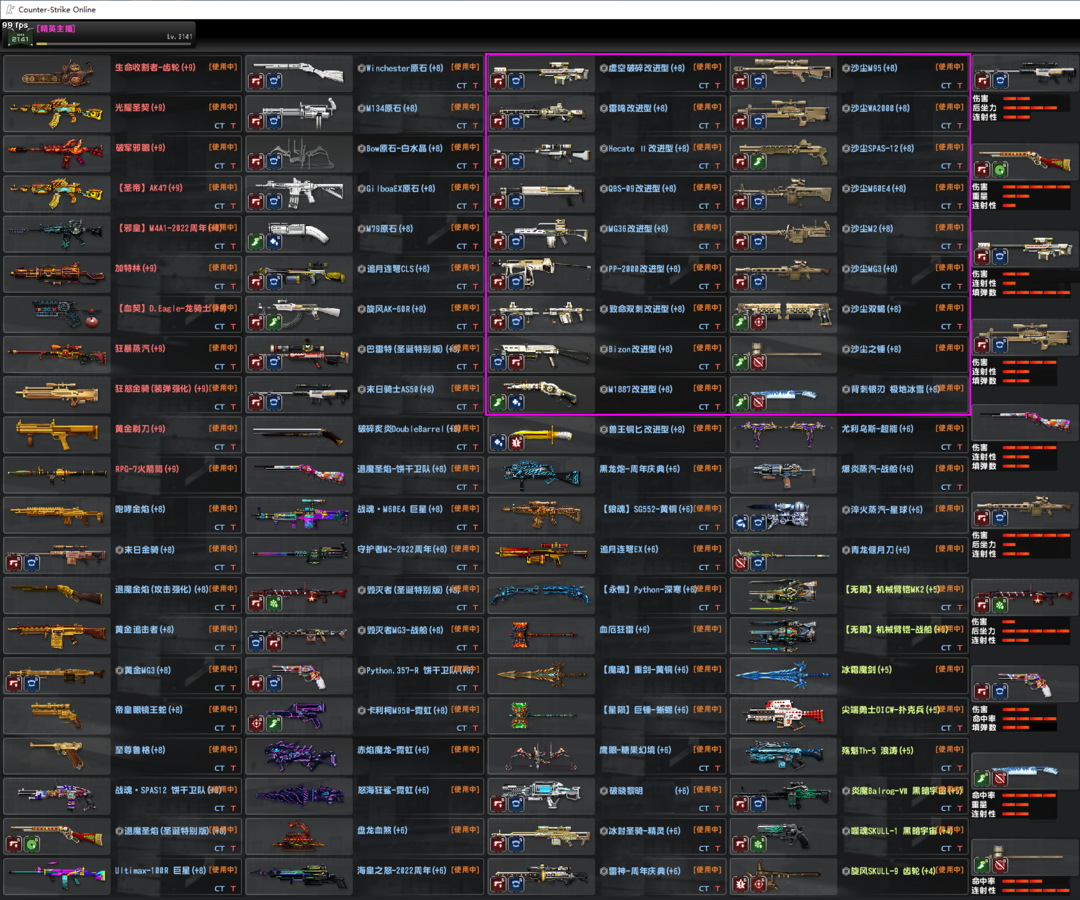Viewport: 1080px width, 900px height.
Task: Select the 冰霜魔剑 (+5) sword icon
Action: tap(783, 675)
